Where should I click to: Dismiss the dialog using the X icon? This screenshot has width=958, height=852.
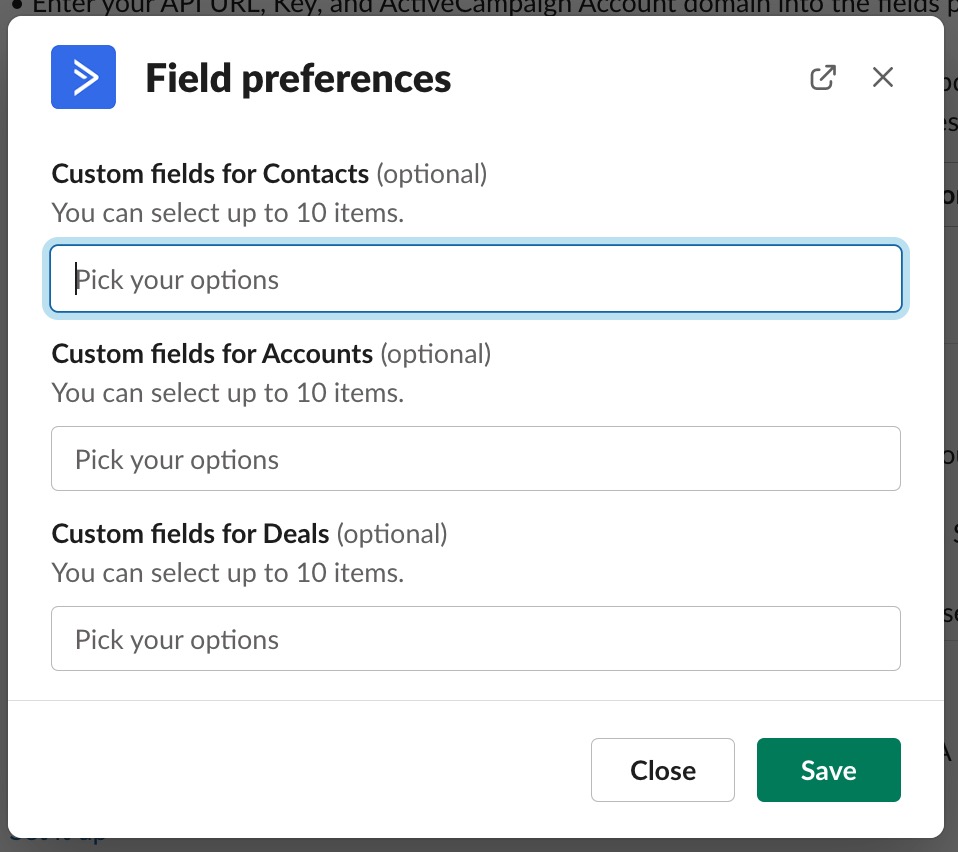coord(882,77)
